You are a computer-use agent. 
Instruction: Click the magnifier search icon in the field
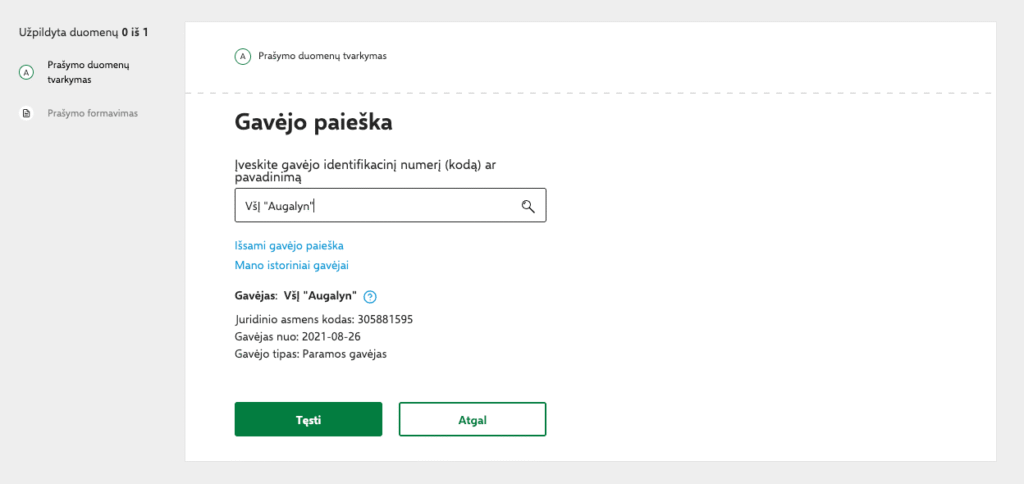(x=528, y=206)
